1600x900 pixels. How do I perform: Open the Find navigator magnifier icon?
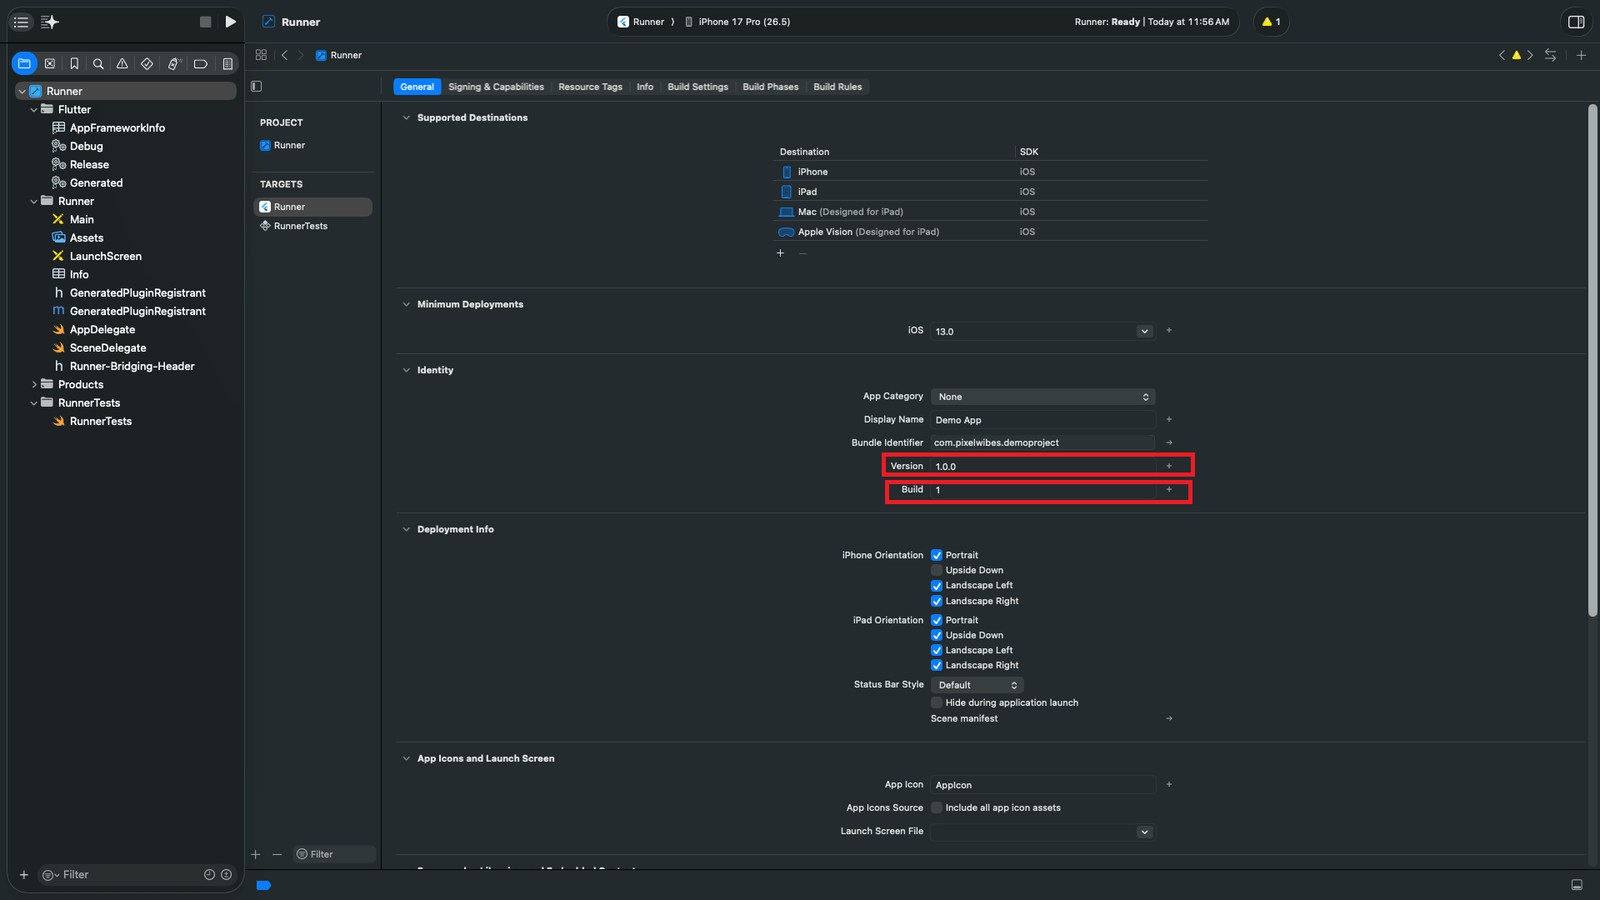[98, 63]
